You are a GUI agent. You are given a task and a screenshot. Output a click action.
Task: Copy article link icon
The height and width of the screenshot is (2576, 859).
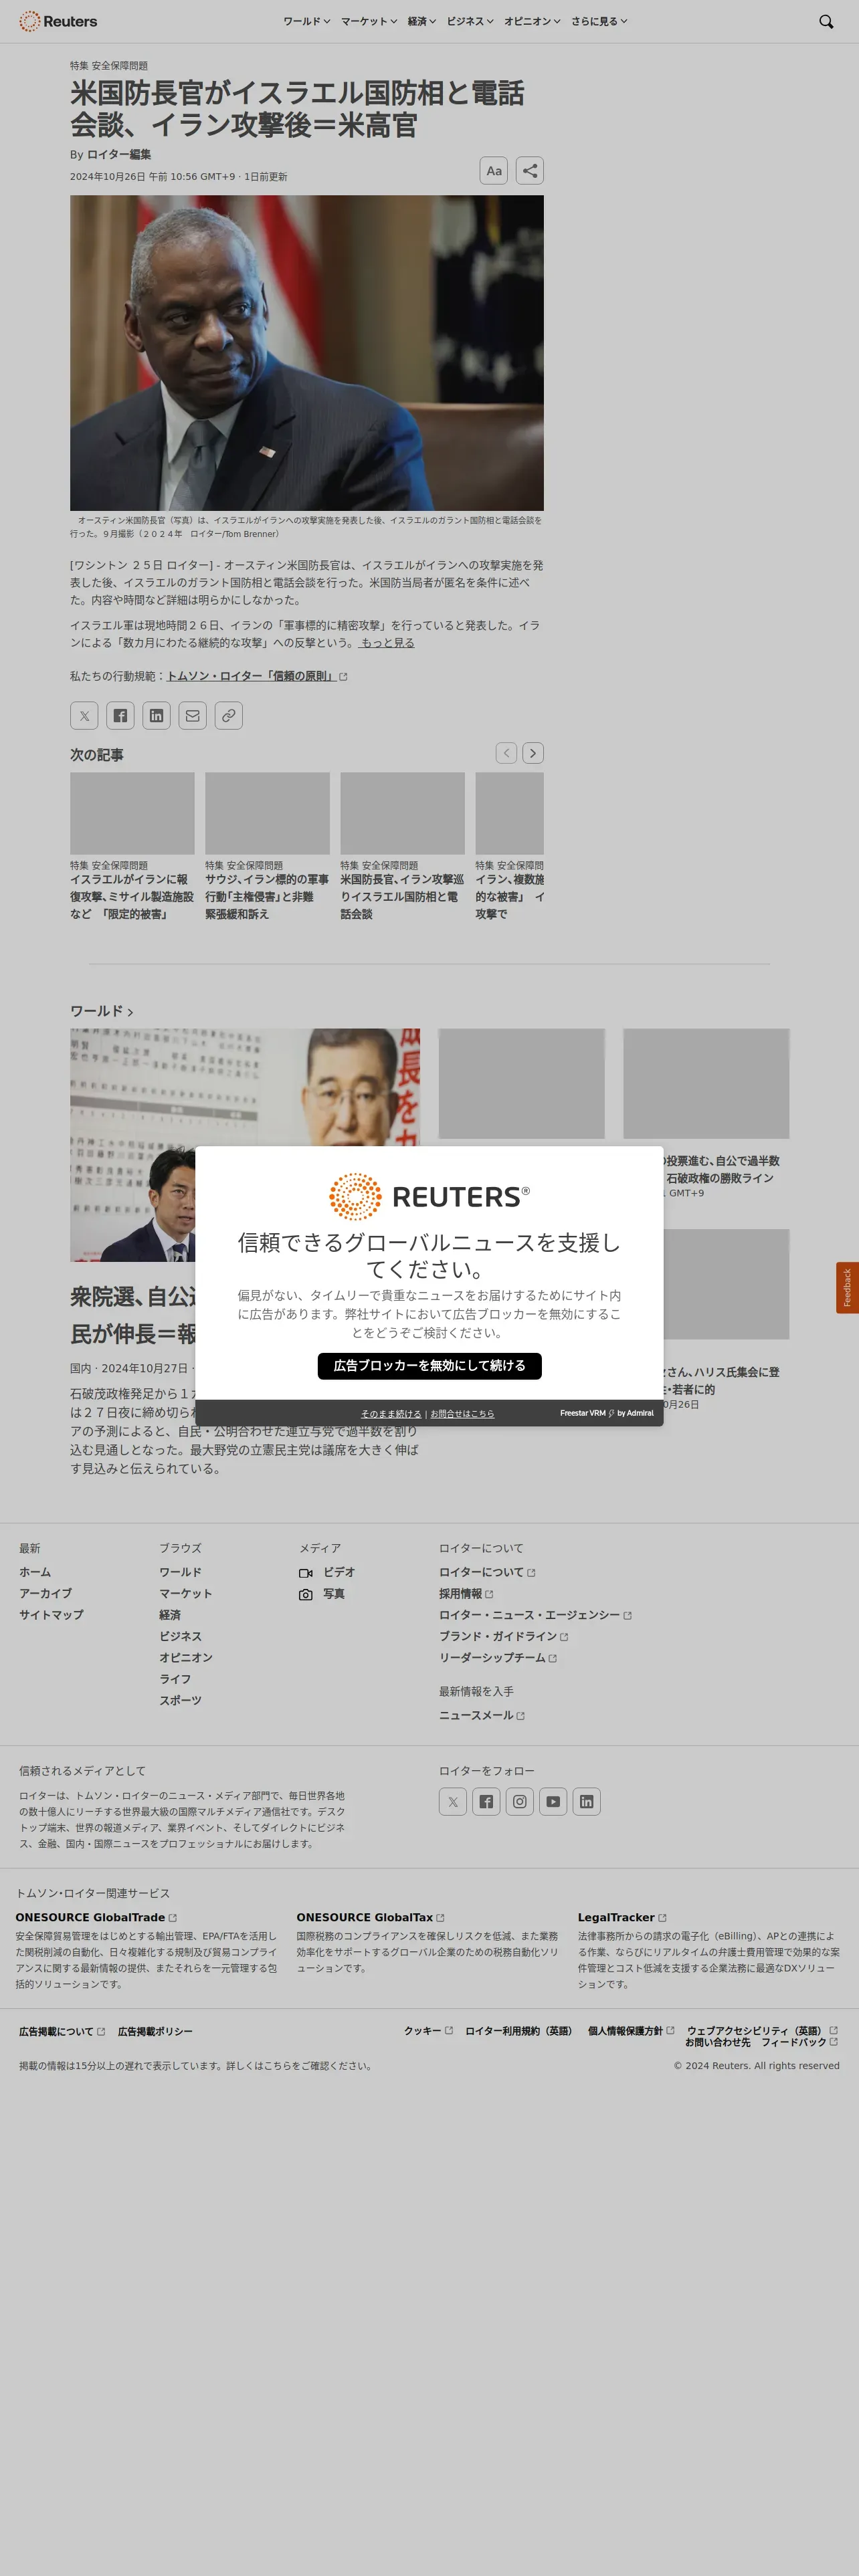[x=228, y=715]
